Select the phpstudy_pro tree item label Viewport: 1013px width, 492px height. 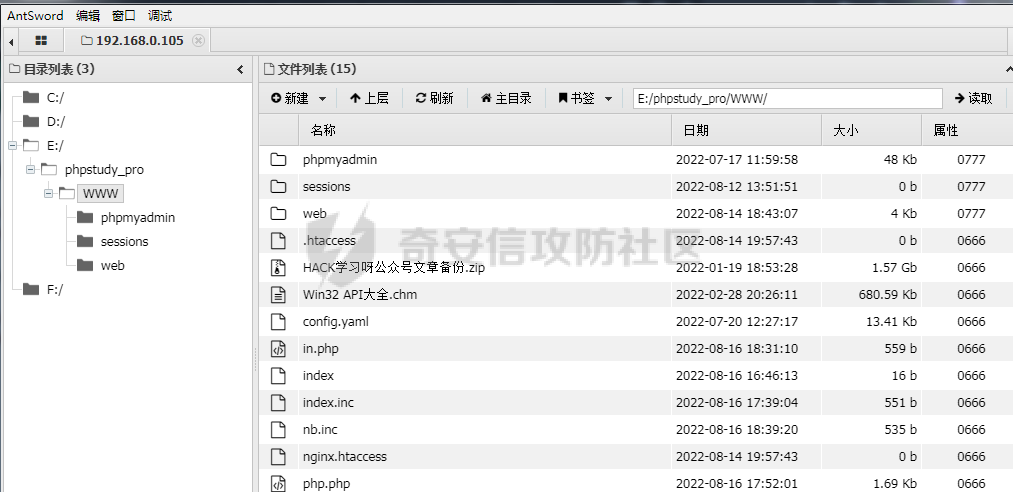coord(104,169)
